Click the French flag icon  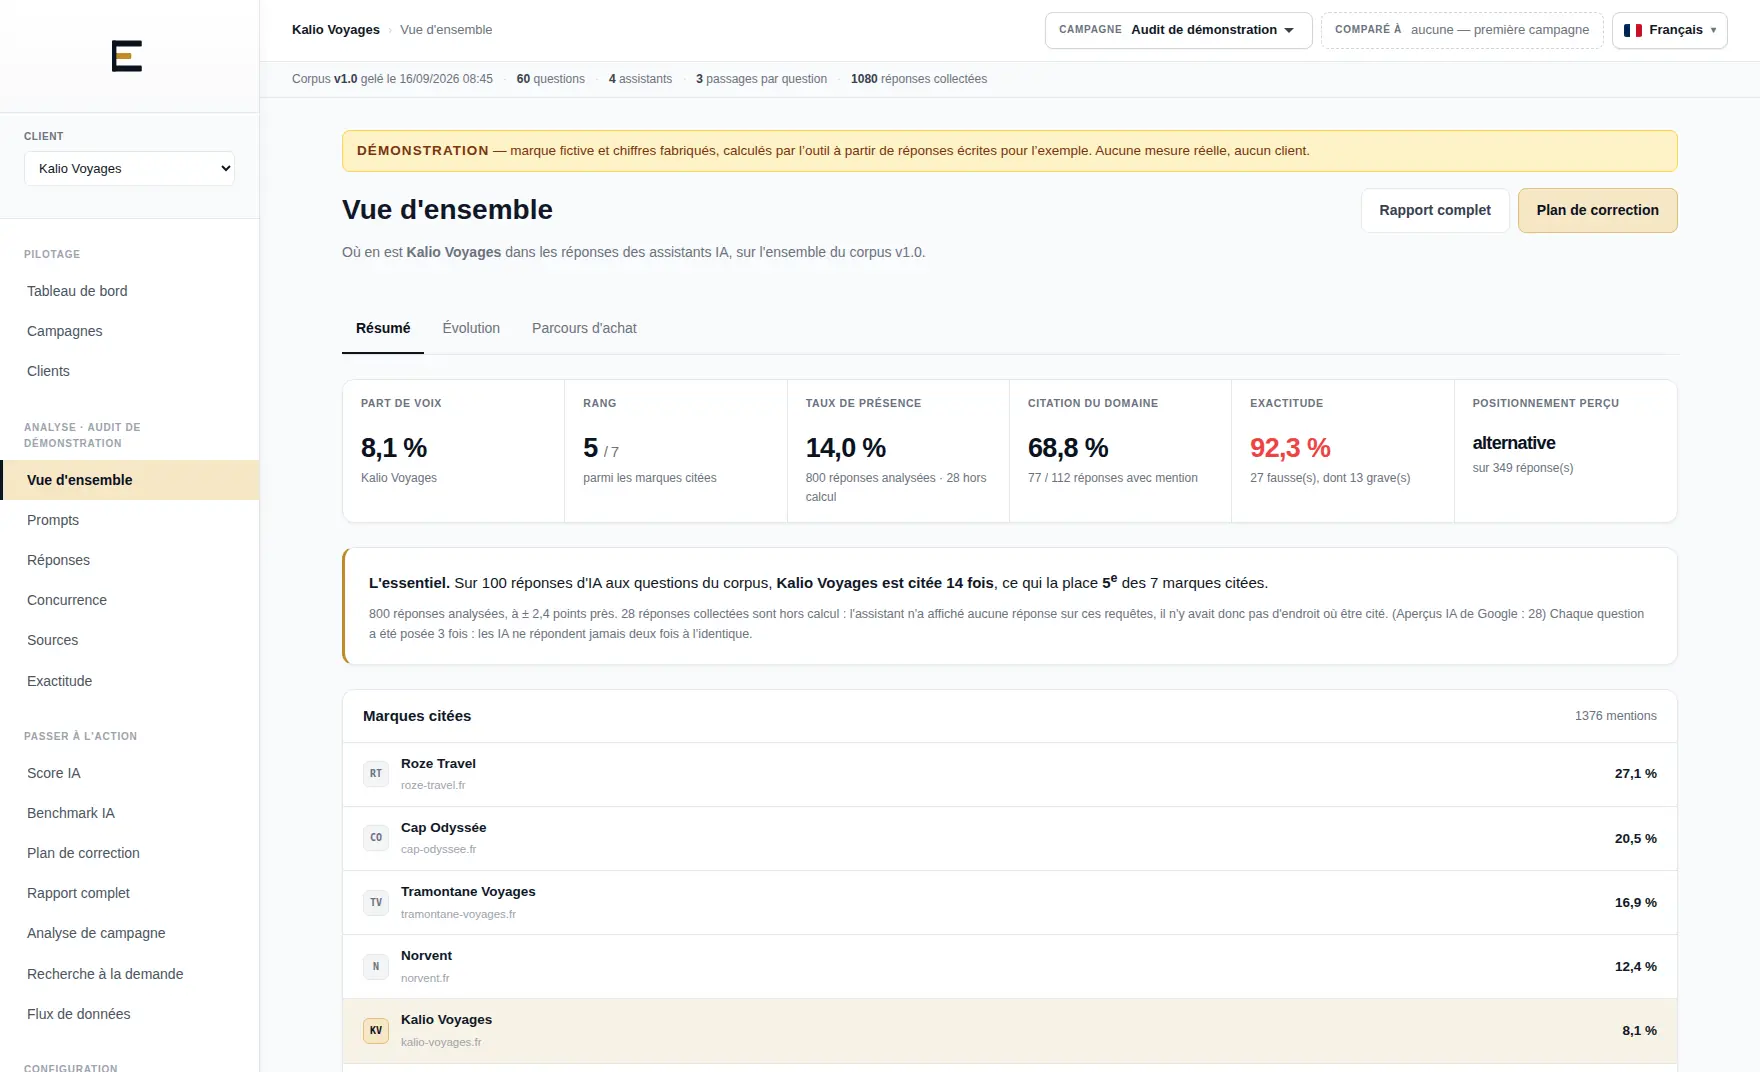1633,30
